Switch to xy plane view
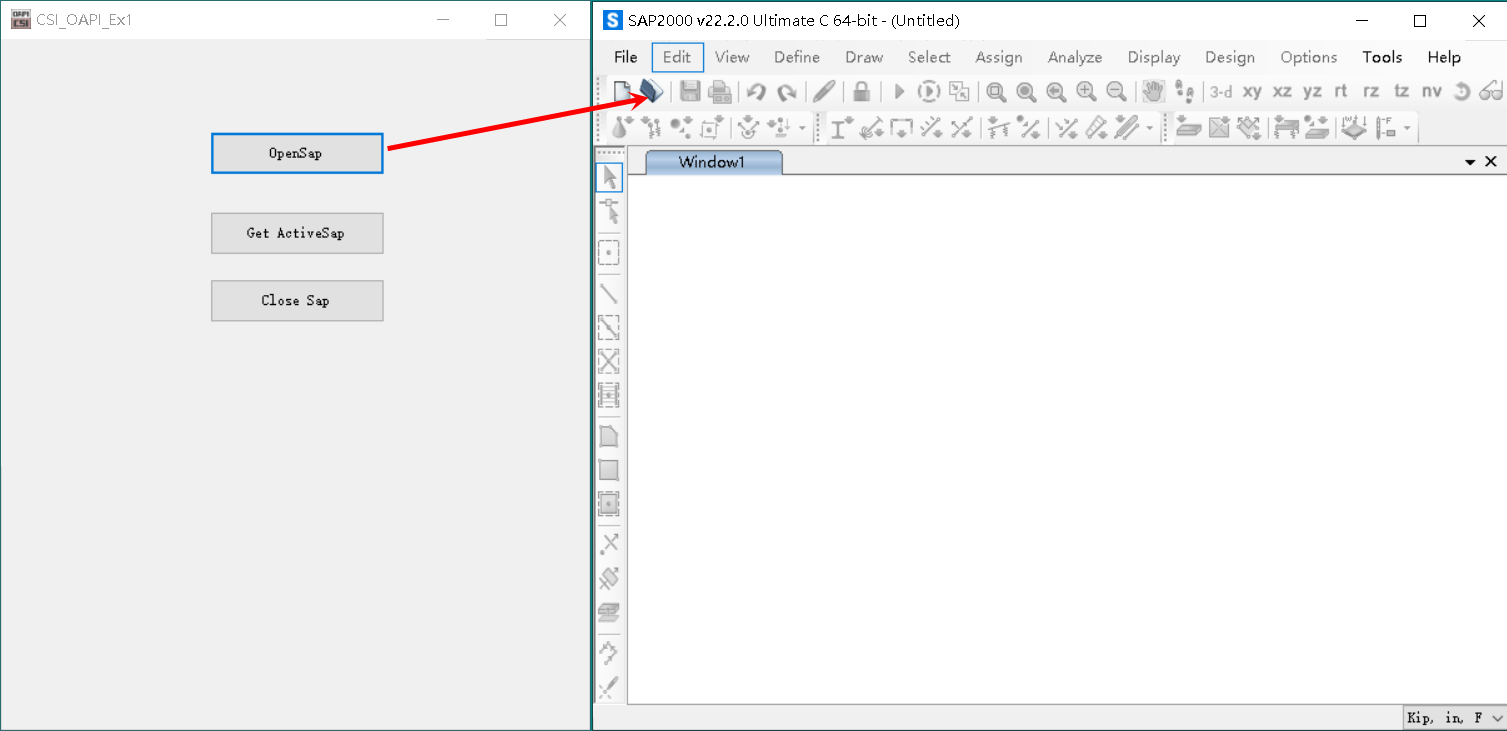 (x=1252, y=92)
